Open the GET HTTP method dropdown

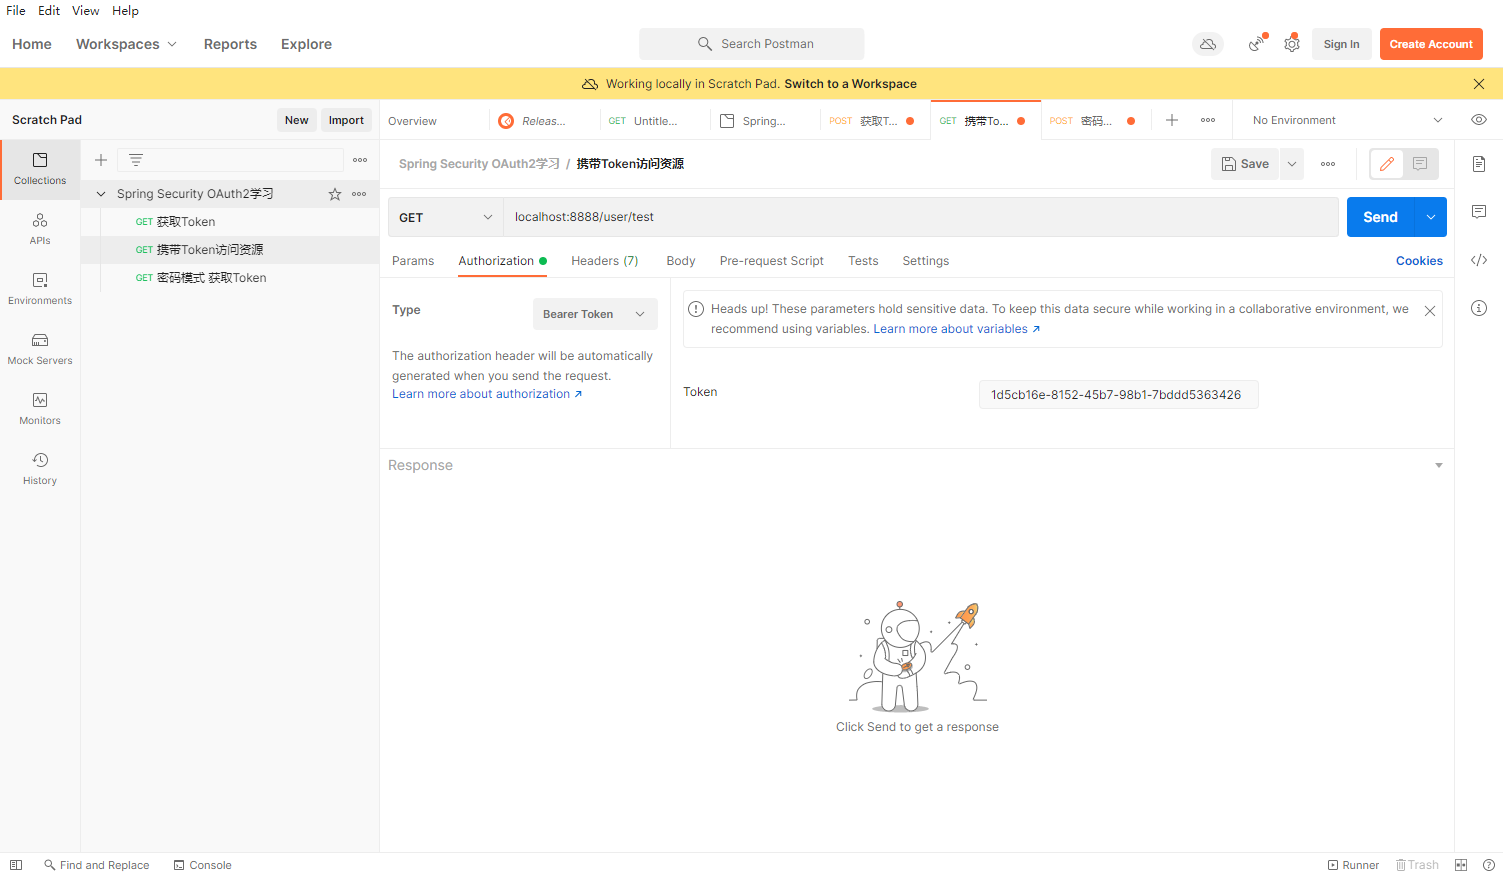445,217
